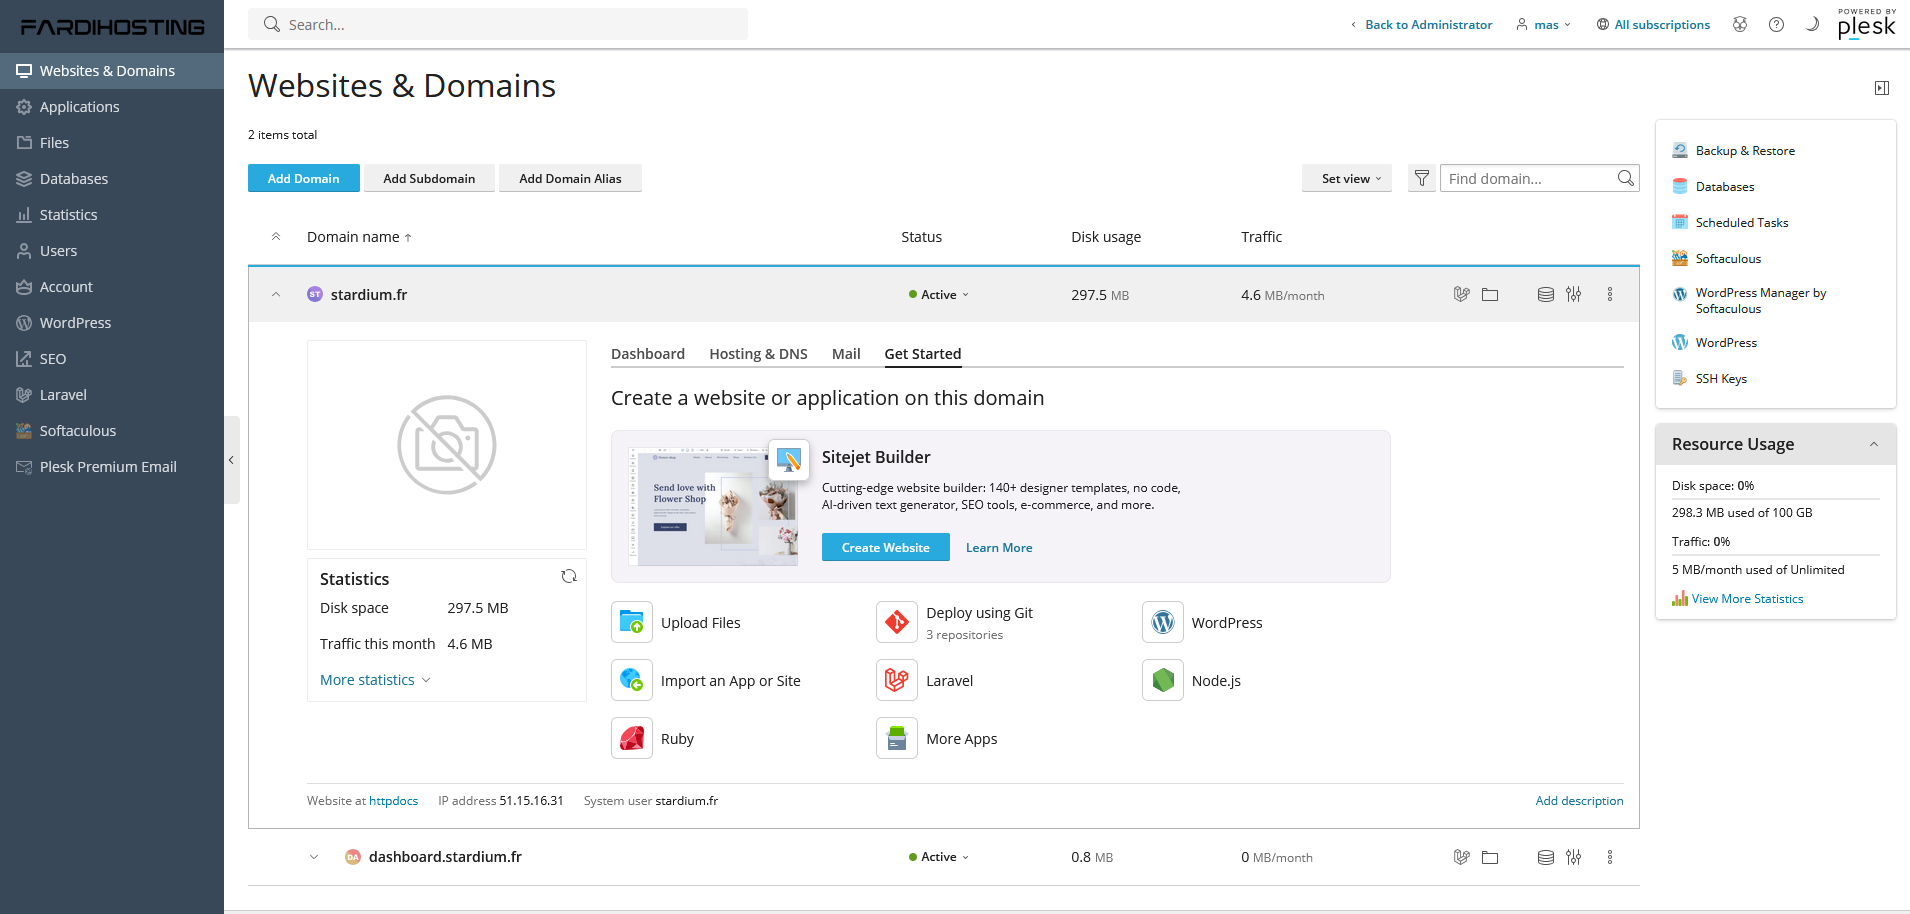Collapse the left navigation sidebar handle

tap(231, 460)
